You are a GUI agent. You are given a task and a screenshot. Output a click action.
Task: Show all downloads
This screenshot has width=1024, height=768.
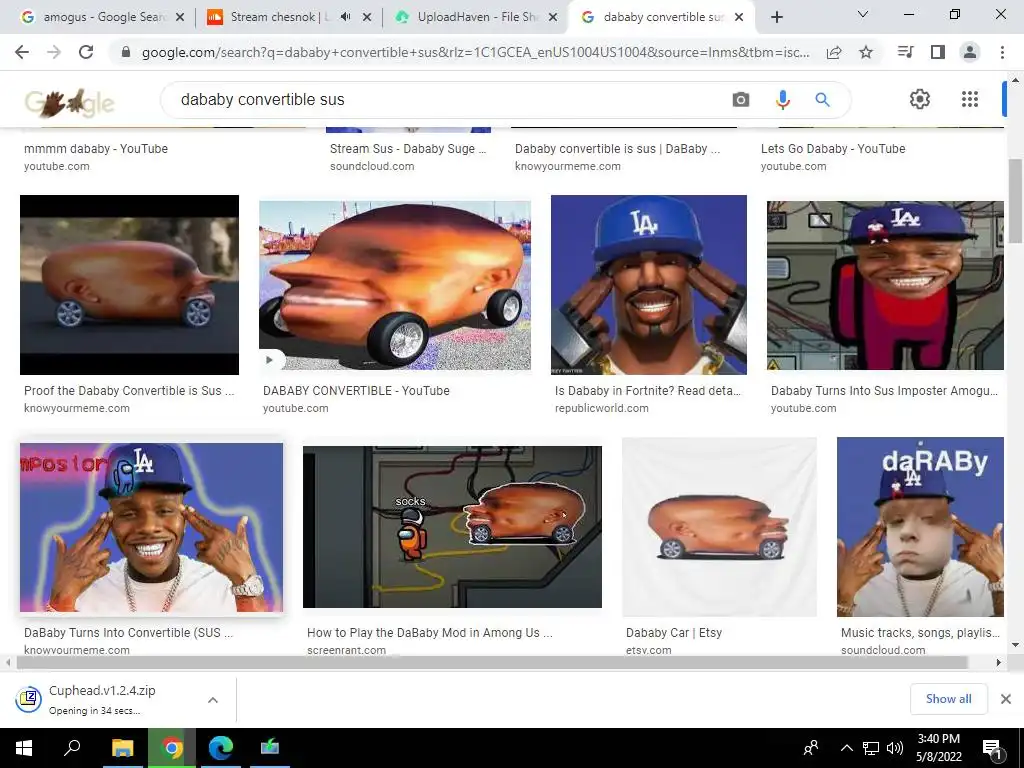point(948,699)
